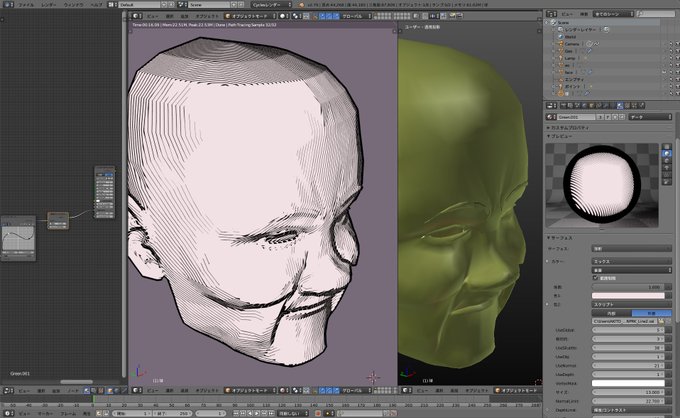
Task: Select the sphere preview type icon
Action: 667,153
